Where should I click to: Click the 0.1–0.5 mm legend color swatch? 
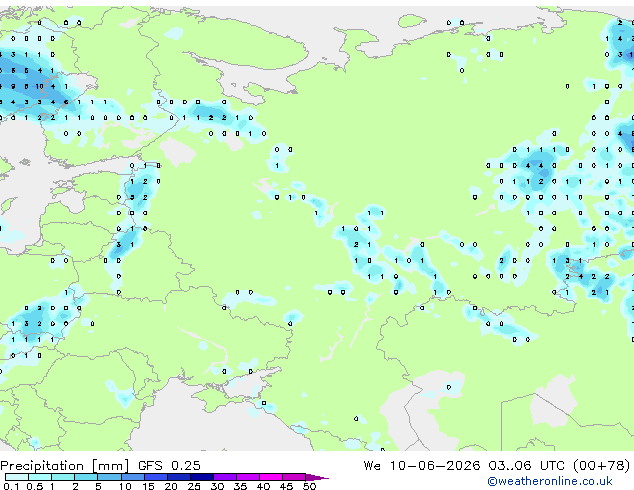(x=17, y=477)
